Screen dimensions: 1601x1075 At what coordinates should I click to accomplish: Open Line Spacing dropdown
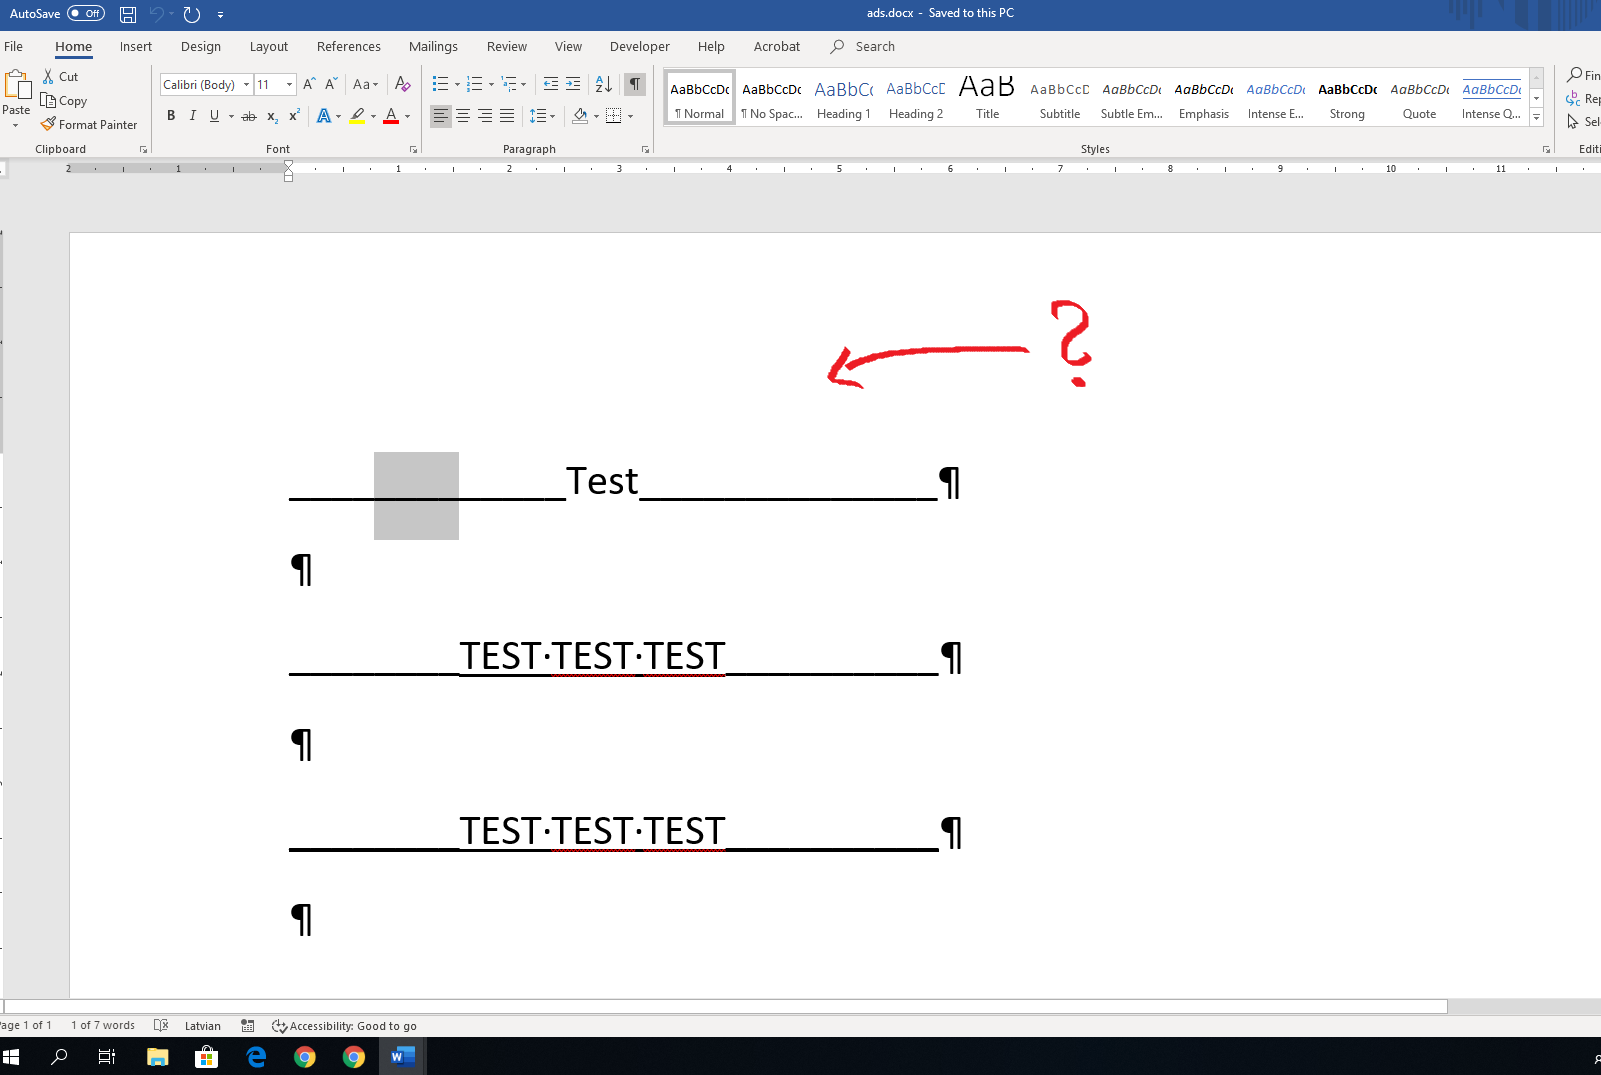coord(541,116)
